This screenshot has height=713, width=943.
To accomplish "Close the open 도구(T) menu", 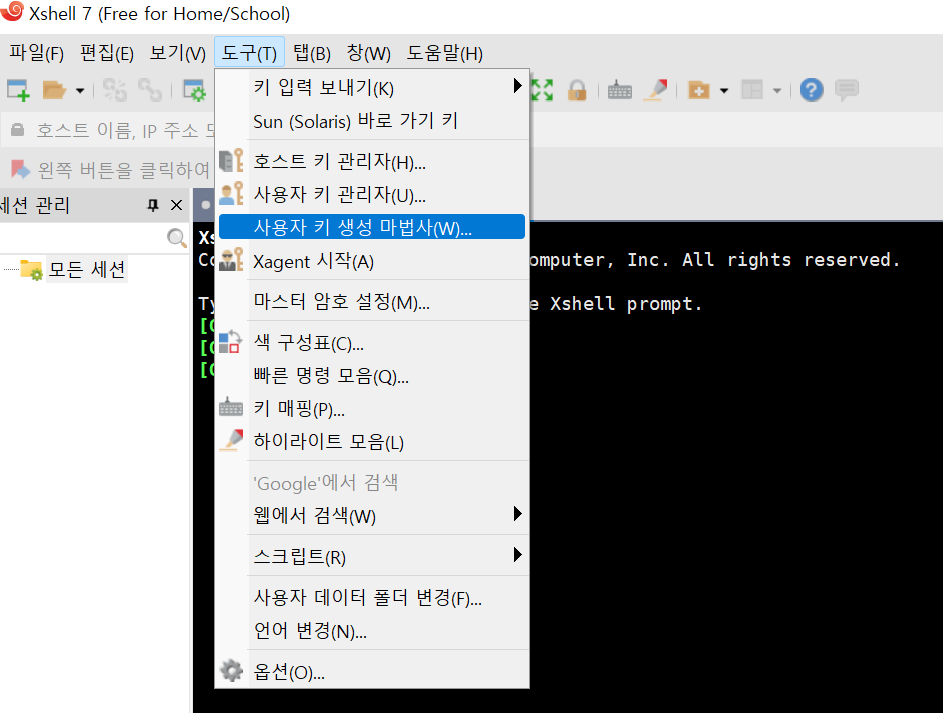I will coord(249,53).
